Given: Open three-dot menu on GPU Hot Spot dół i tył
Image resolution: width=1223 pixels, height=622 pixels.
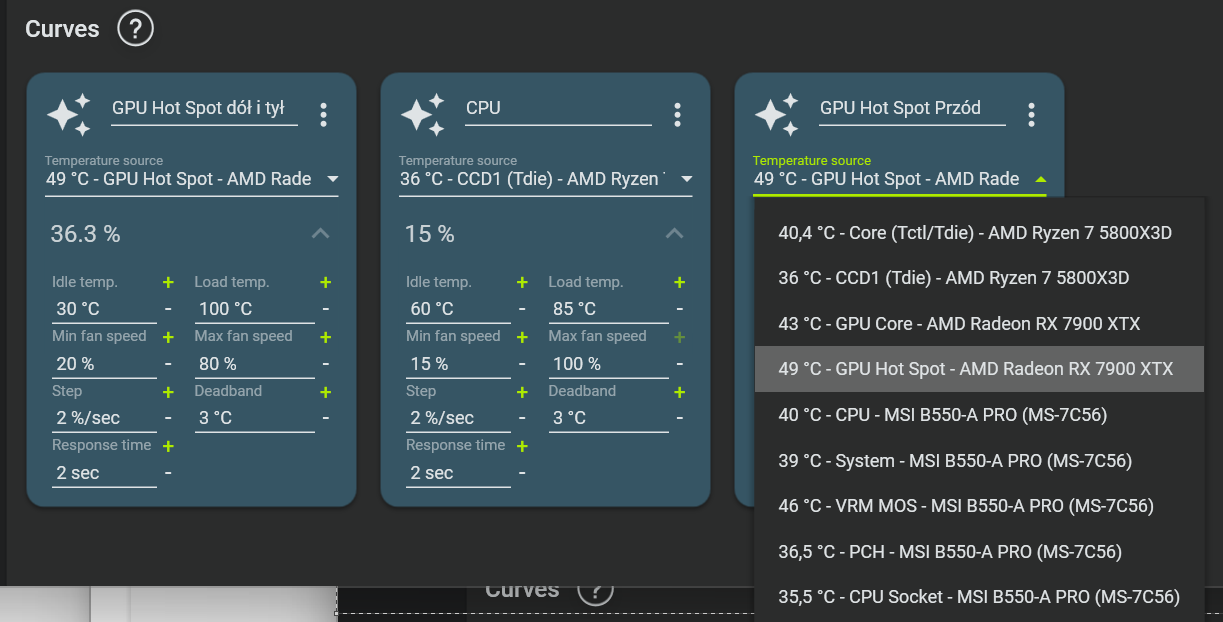Looking at the screenshot, I should 323,115.
